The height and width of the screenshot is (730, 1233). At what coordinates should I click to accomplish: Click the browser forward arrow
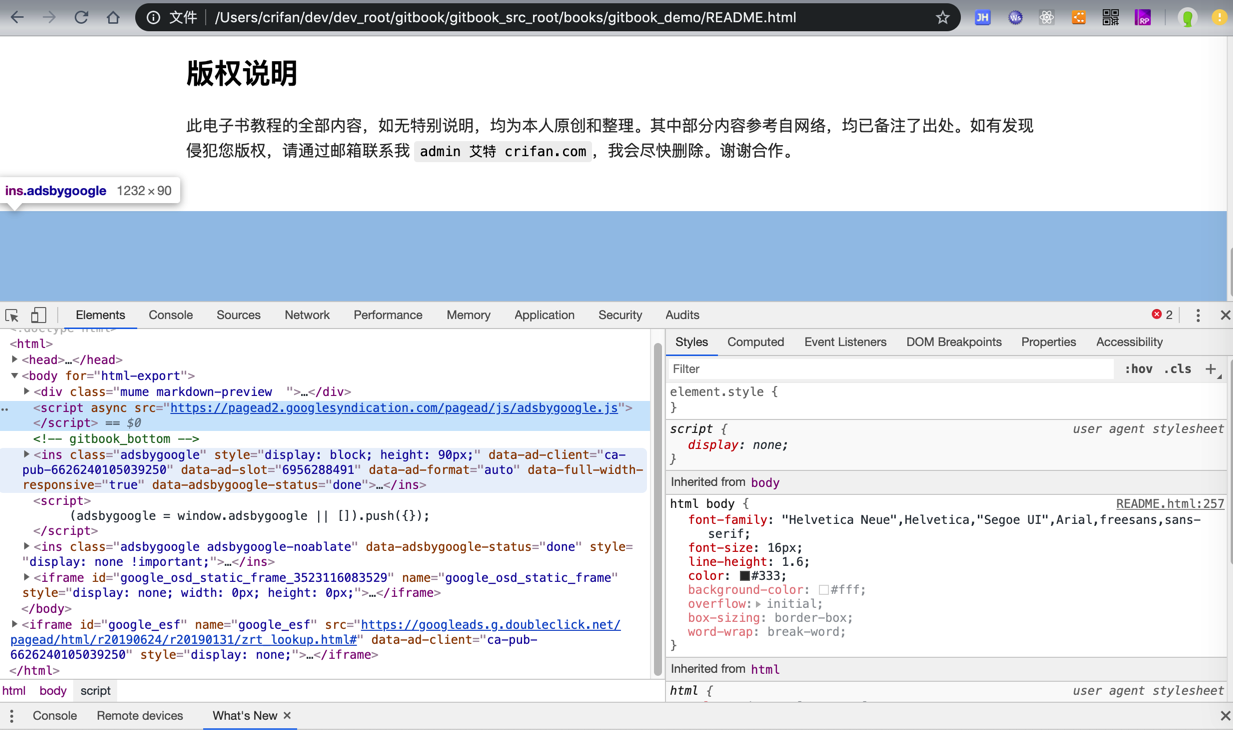pyautogui.click(x=49, y=17)
